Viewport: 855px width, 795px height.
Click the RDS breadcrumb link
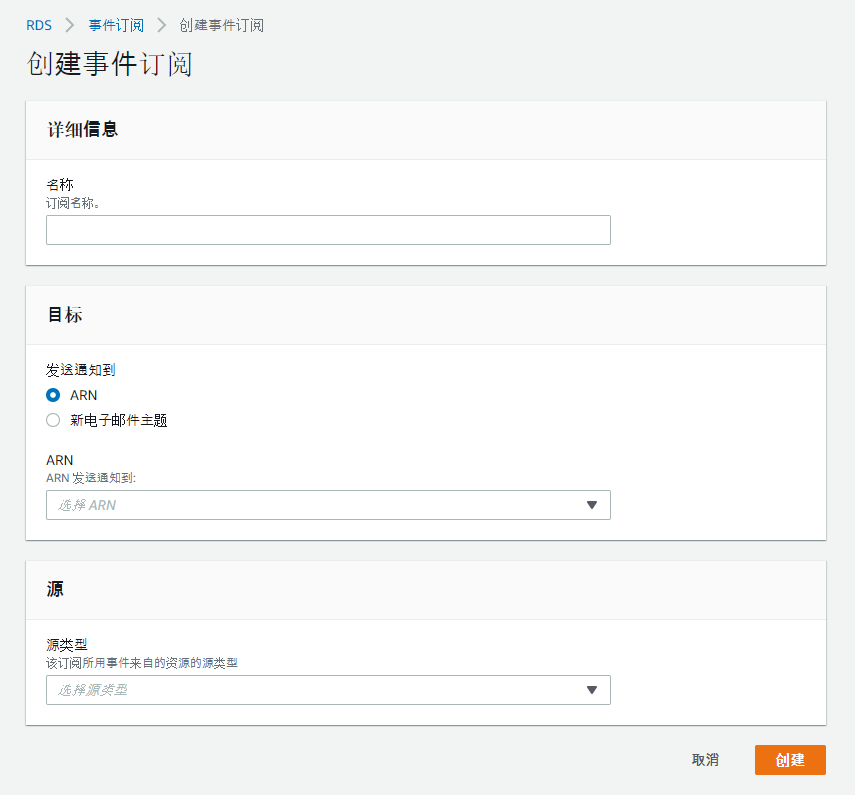[39, 25]
